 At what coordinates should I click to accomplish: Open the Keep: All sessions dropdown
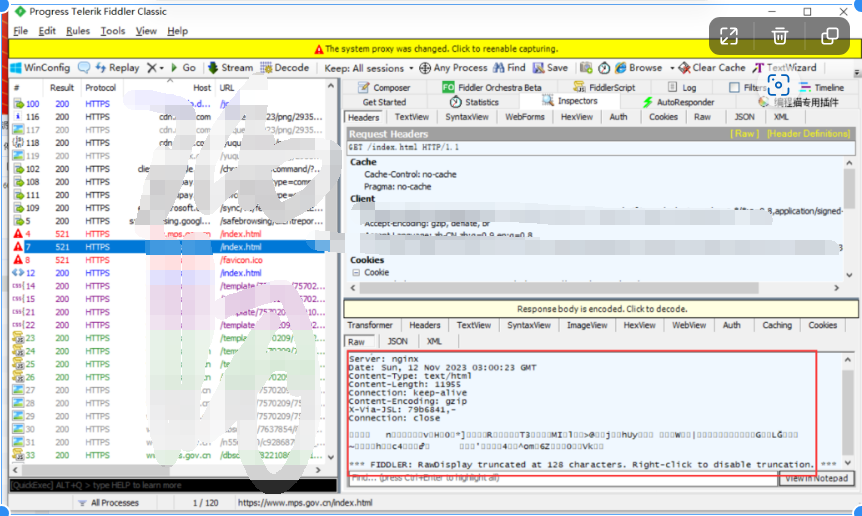(368, 68)
